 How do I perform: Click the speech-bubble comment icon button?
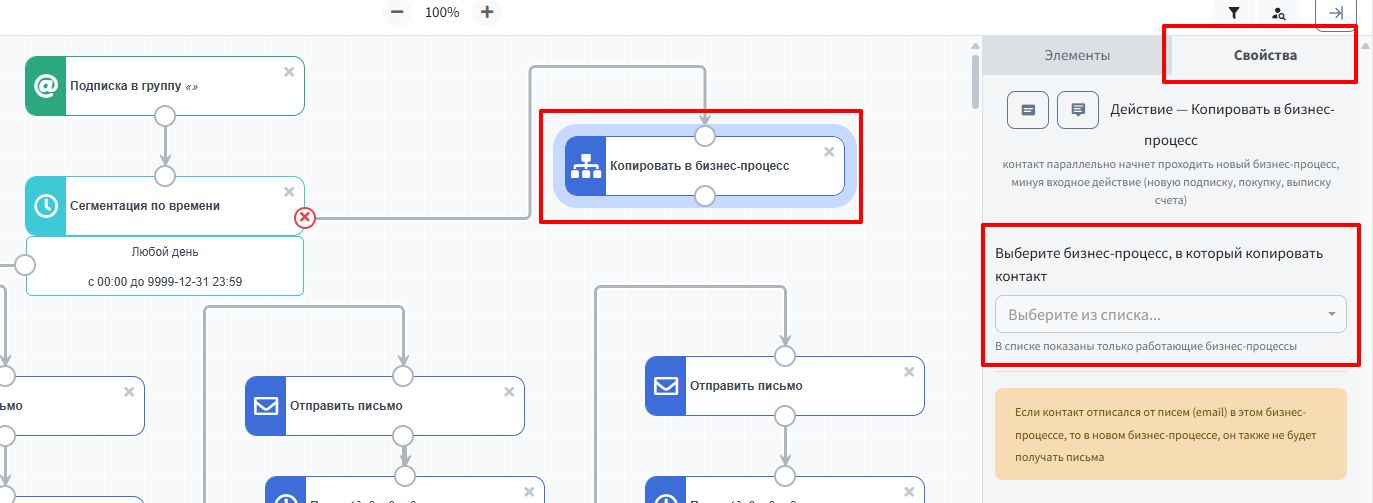(1078, 109)
